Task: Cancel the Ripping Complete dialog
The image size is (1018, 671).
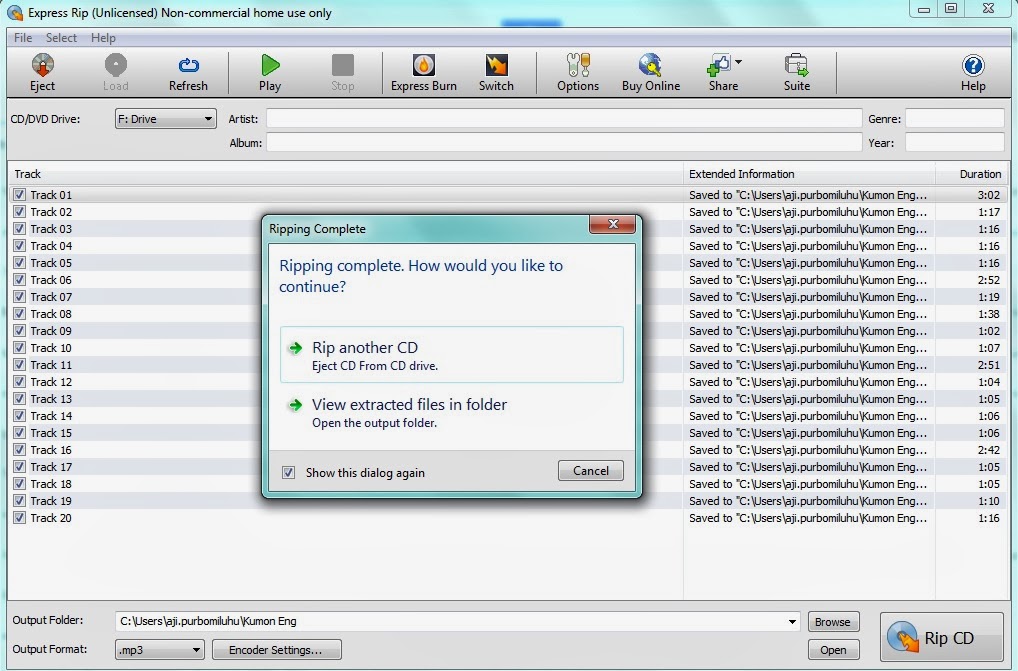Action: (591, 470)
